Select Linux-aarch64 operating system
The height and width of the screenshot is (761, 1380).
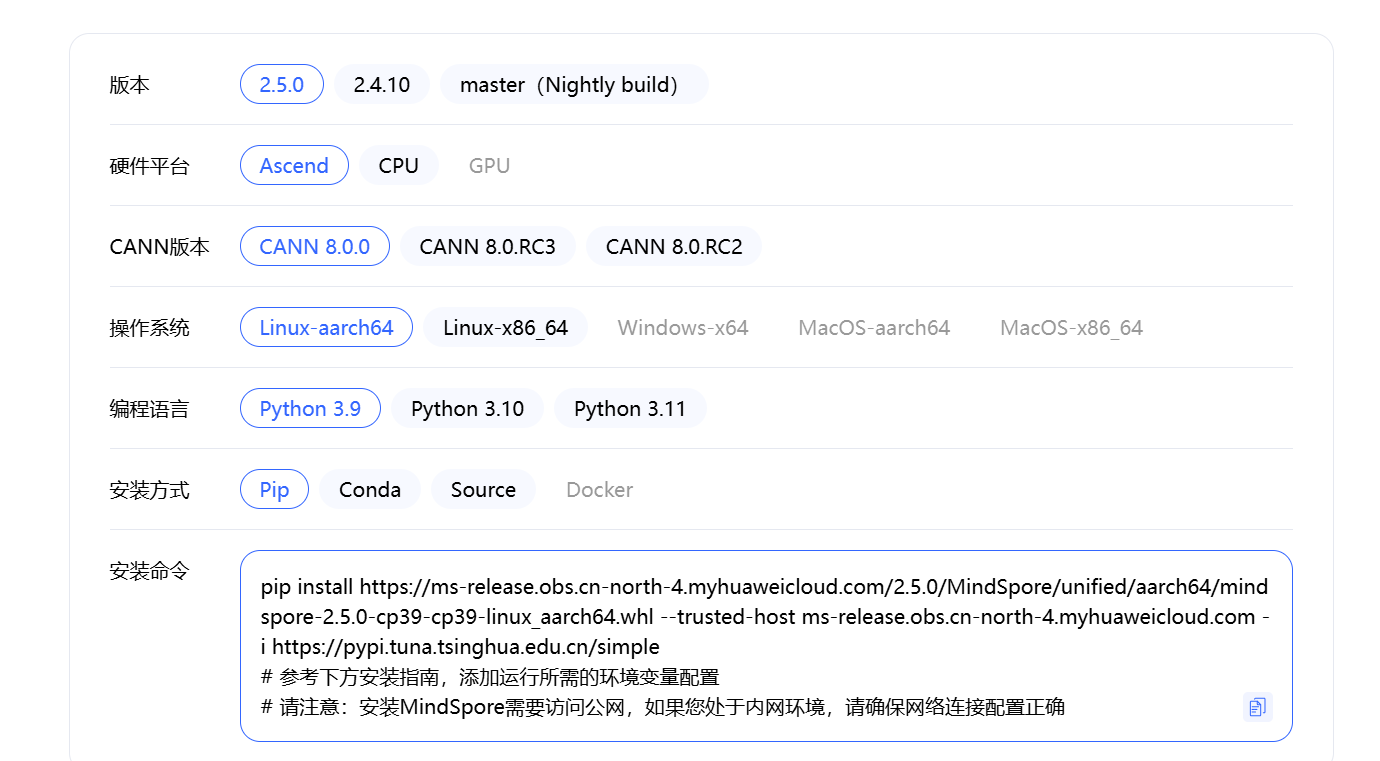pos(326,328)
